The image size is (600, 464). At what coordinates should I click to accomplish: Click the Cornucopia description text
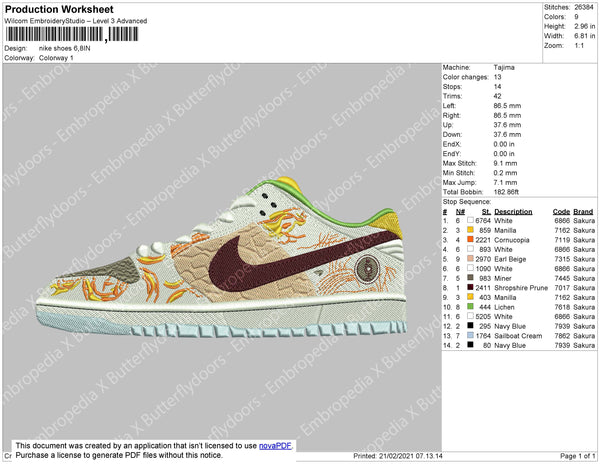(512, 240)
